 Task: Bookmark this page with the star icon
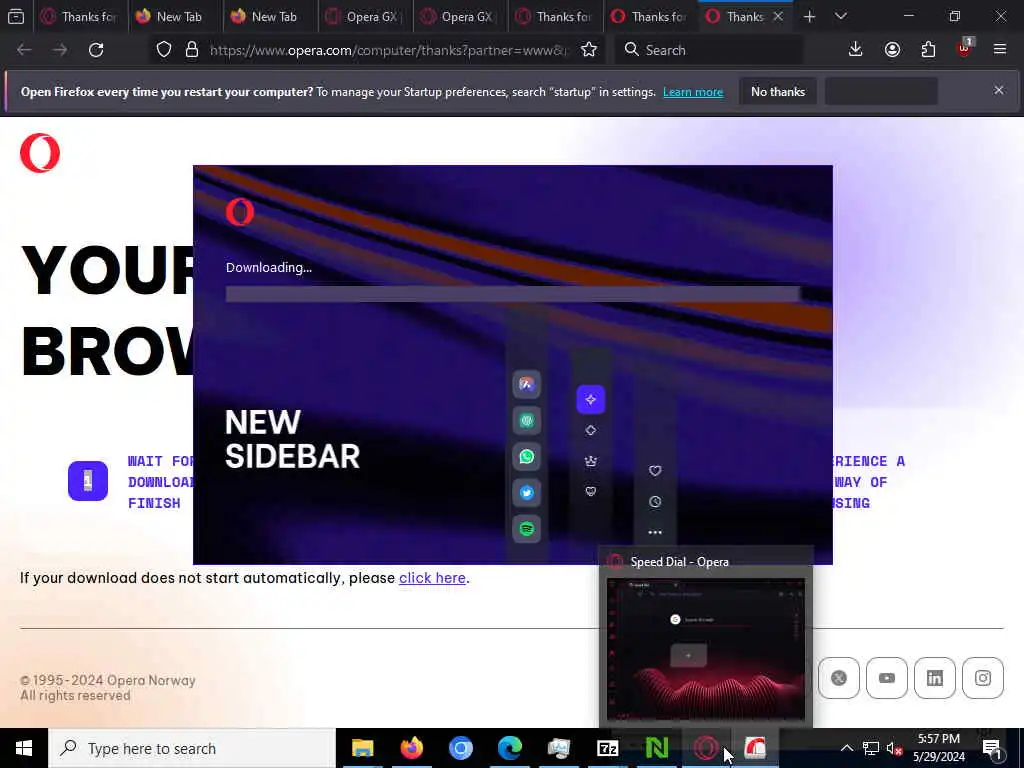tap(589, 50)
